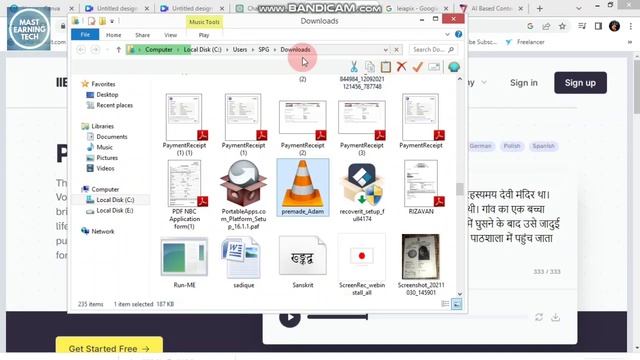Click the orange checkmark Properties icon
The width and height of the screenshot is (640, 360).
[x=418, y=67]
